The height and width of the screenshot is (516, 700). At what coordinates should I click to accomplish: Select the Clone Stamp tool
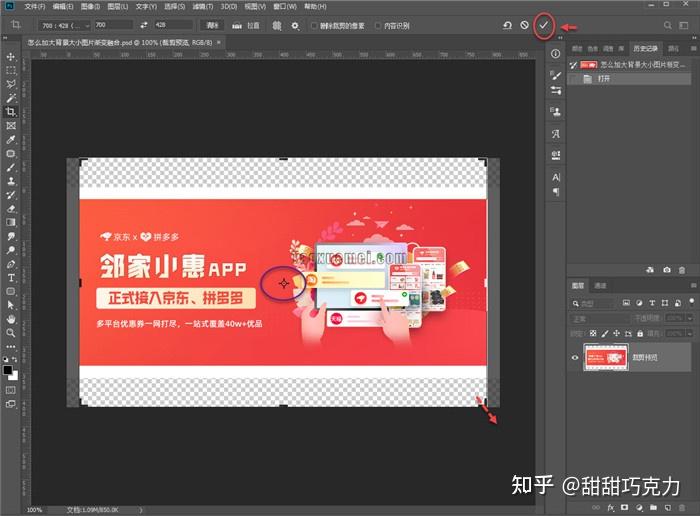pyautogui.click(x=11, y=181)
